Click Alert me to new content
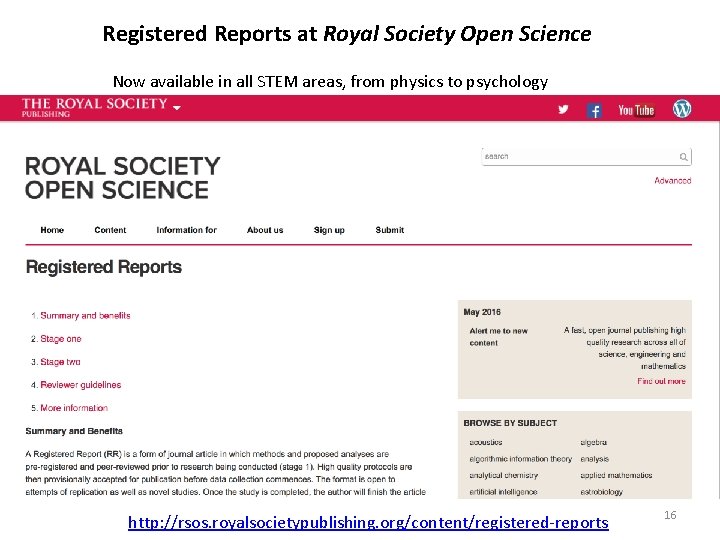720x540 pixels. coord(499,337)
